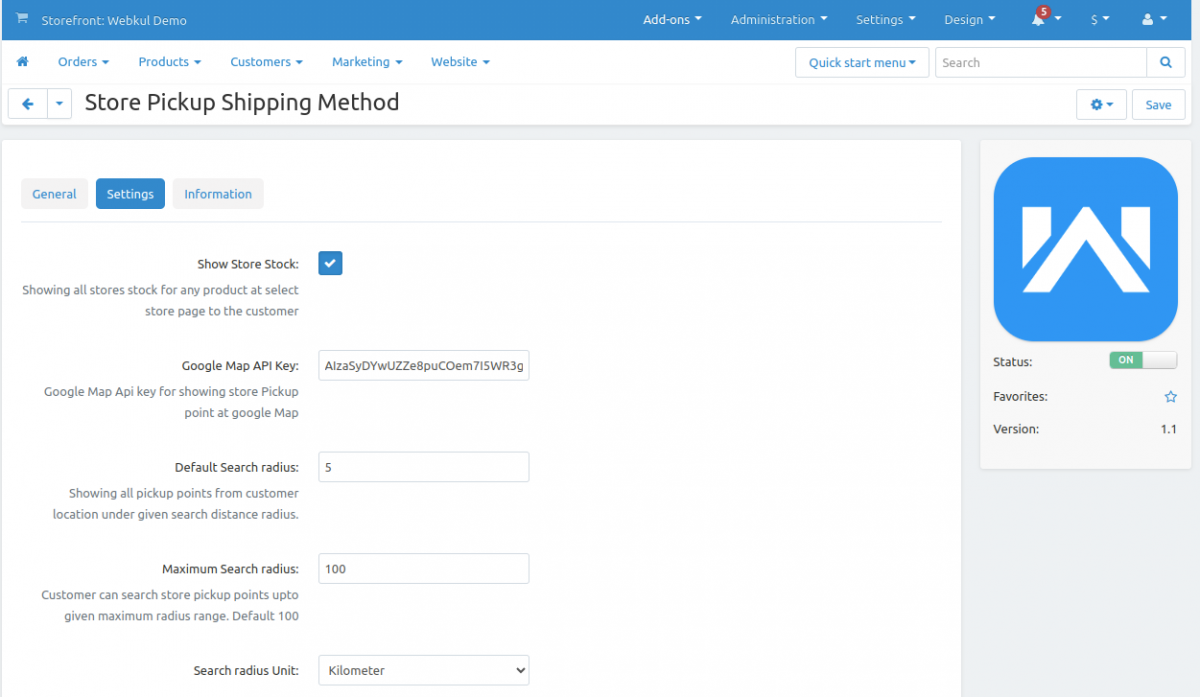The width and height of the screenshot is (1200, 697).
Task: Switch to the Information tab
Action: tap(218, 194)
